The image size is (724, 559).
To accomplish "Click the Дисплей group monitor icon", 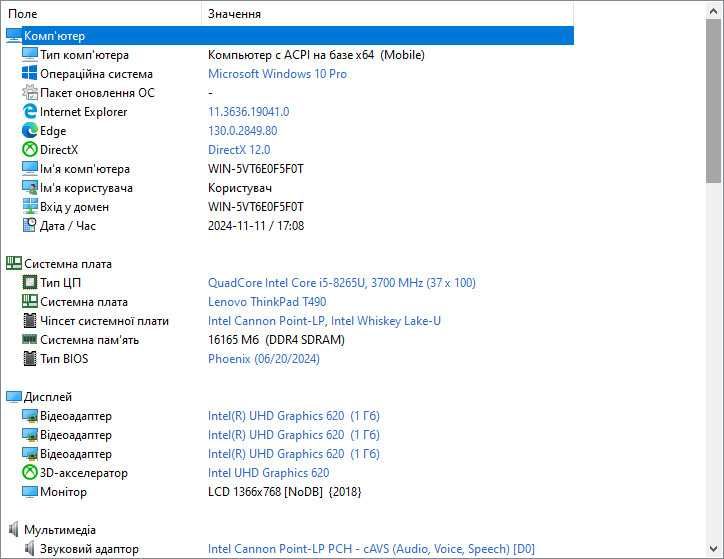I will point(14,397).
